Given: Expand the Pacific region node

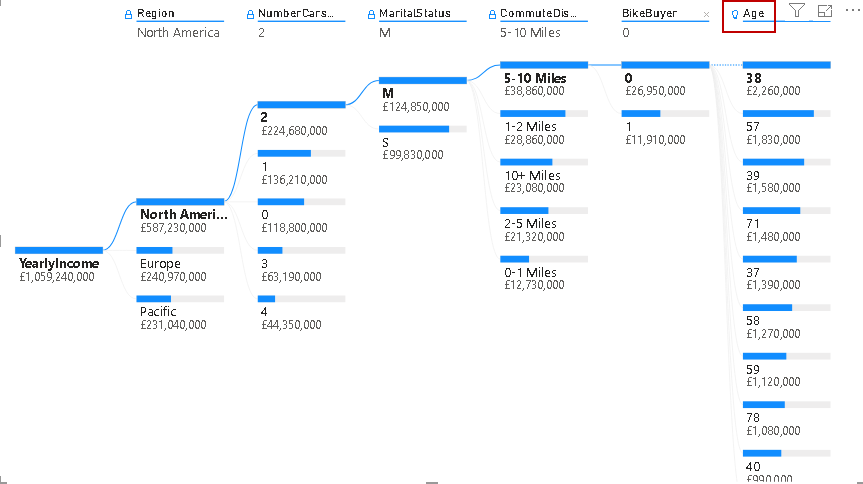Looking at the screenshot, I should 160,311.
